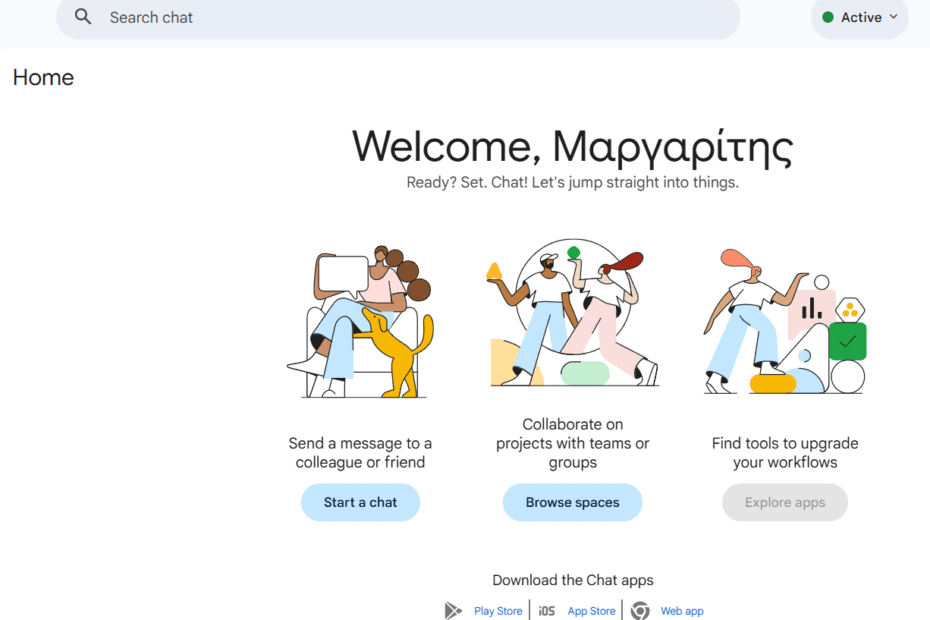Click the Browse spaces button
This screenshot has height=620, width=930.
[572, 502]
